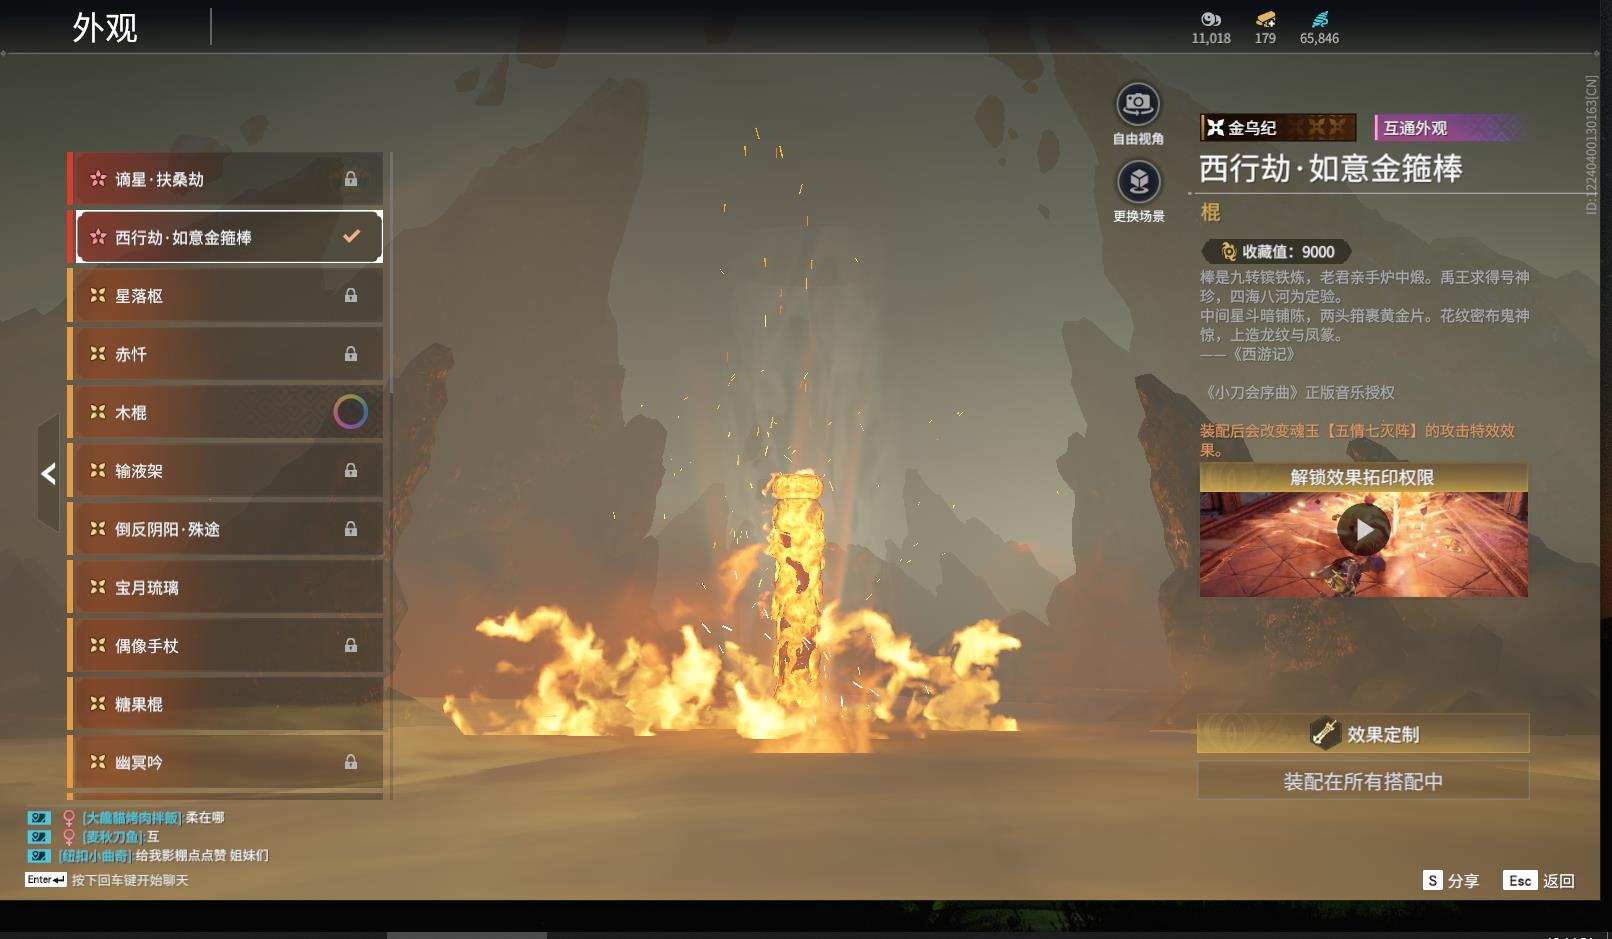Pick the 木棍 default staff
The image size is (1612, 939).
tap(225, 412)
